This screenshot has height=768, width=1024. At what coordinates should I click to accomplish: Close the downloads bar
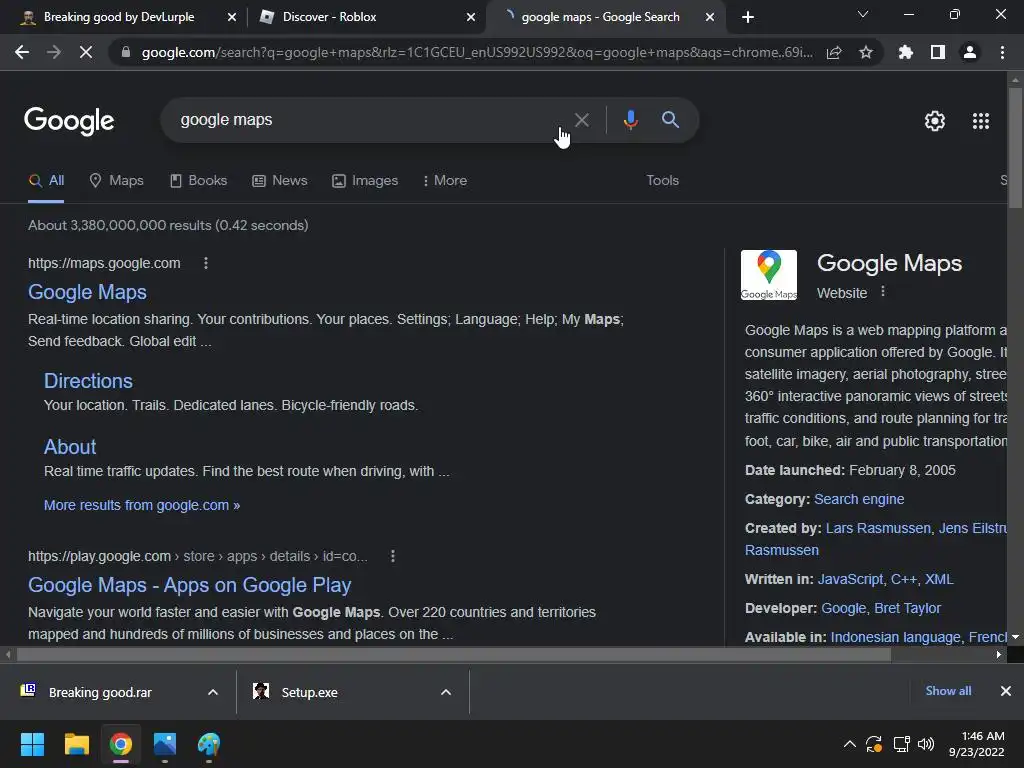point(1006,691)
